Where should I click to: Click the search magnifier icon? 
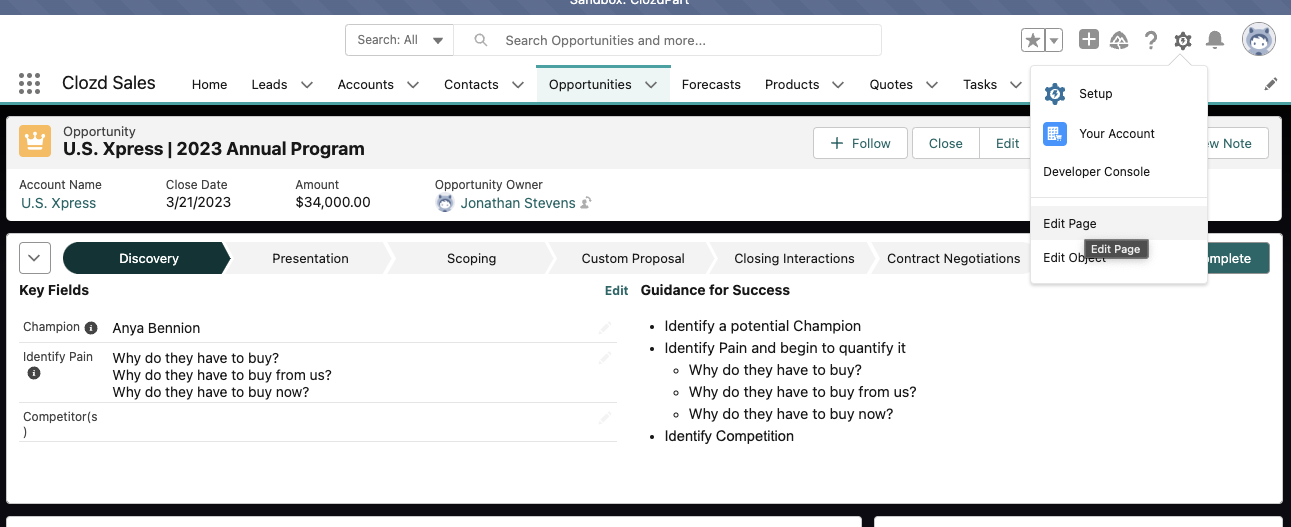[481, 40]
